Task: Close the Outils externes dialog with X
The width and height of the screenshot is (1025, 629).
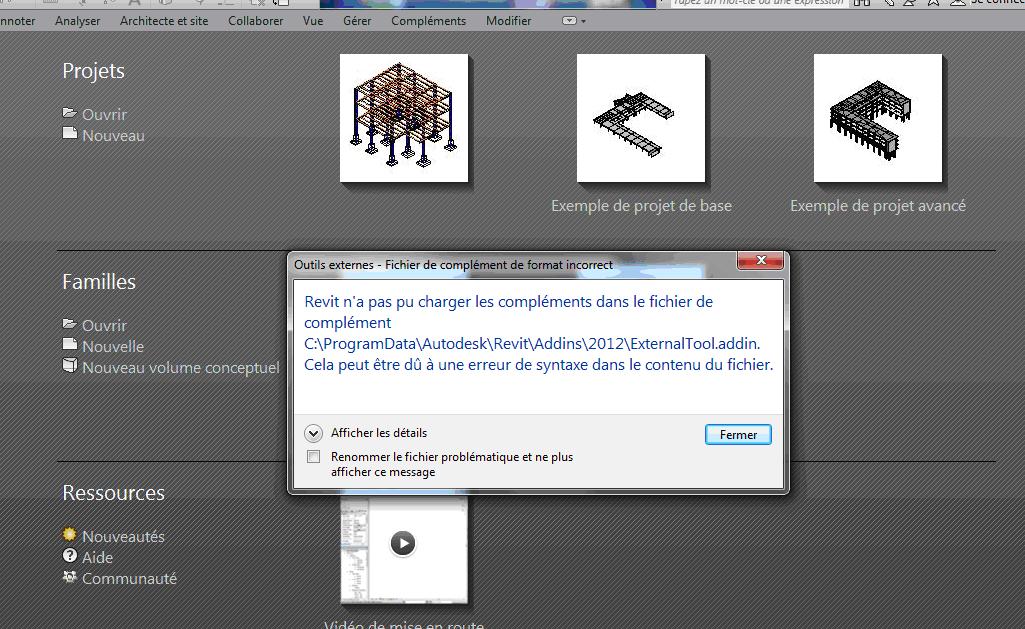Action: (760, 260)
